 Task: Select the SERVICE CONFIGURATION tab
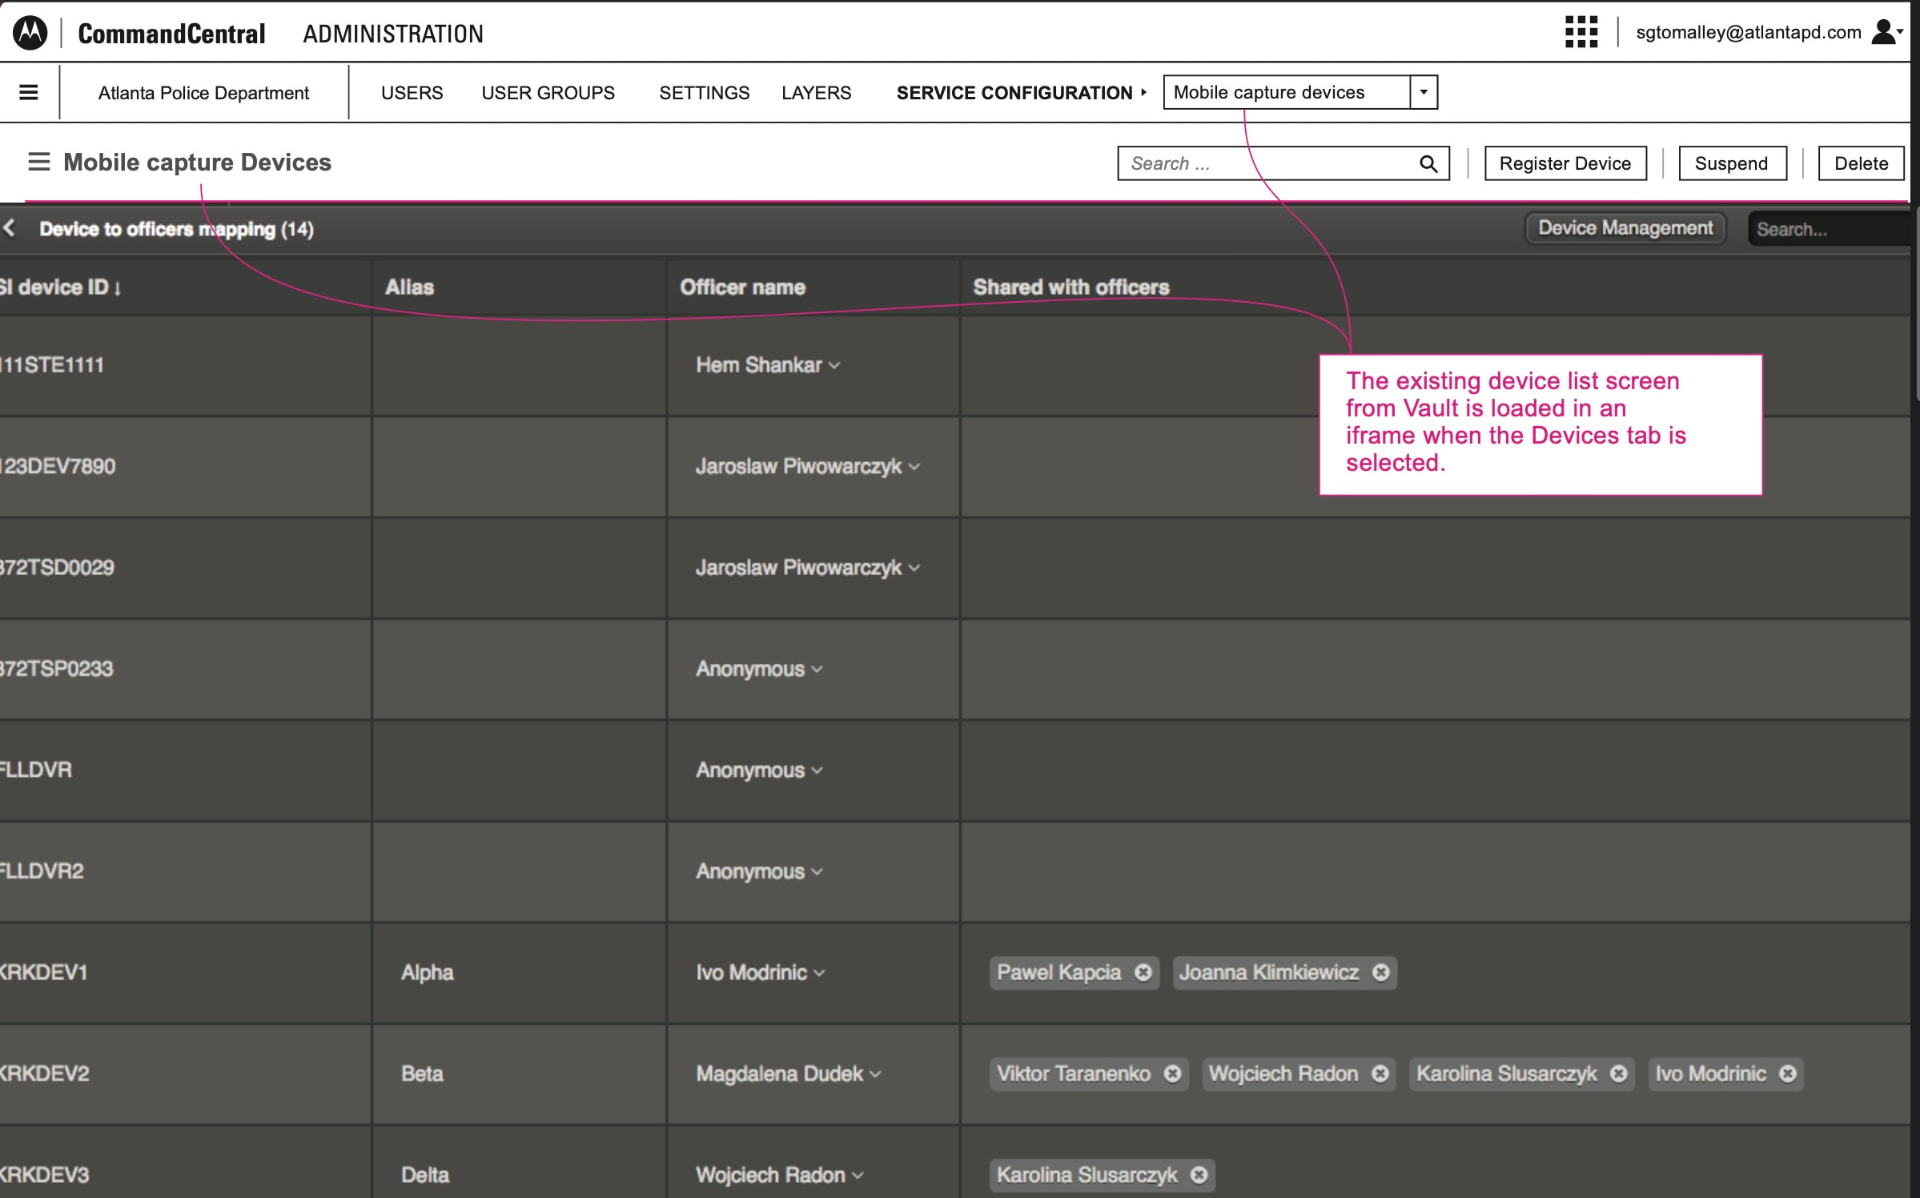coord(1014,93)
